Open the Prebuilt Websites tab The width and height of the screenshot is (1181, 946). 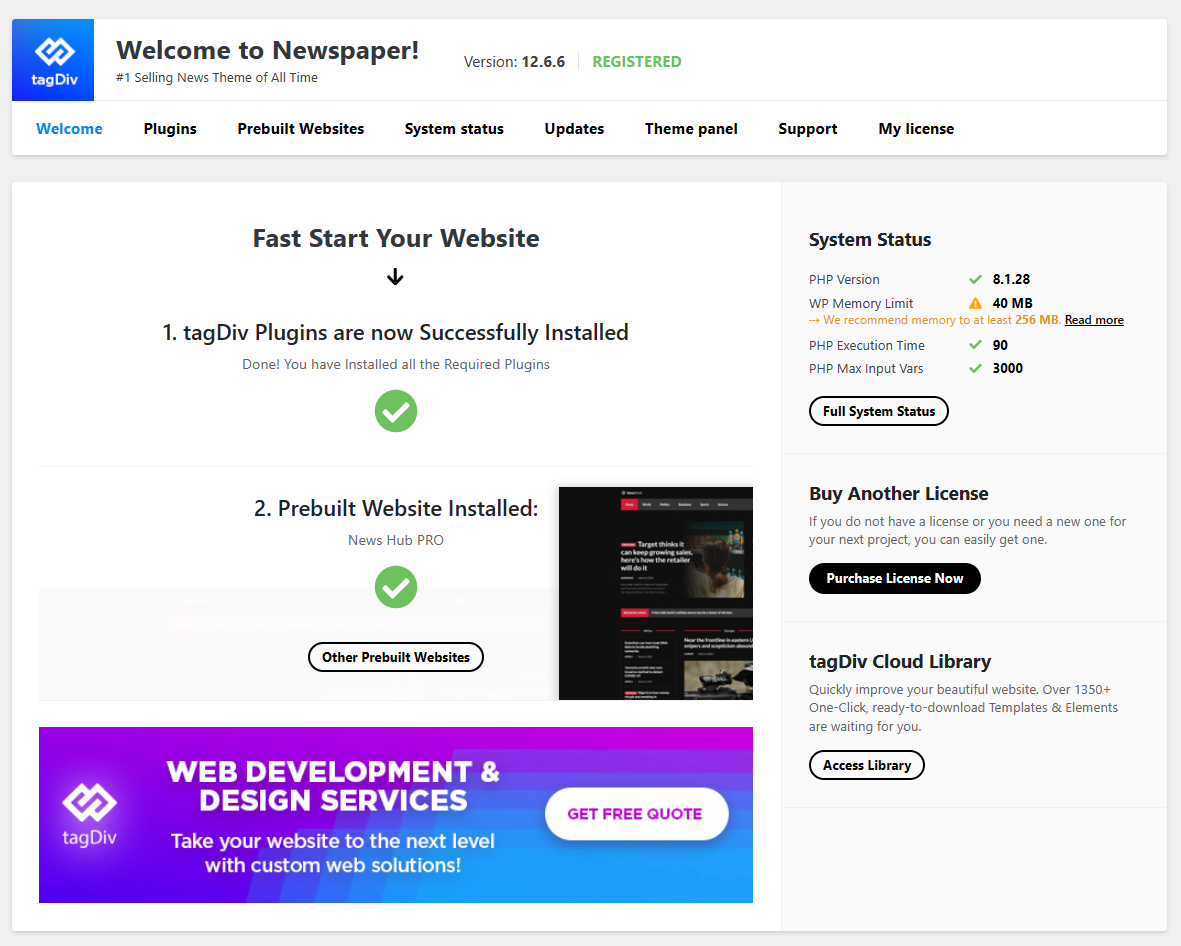(x=301, y=129)
